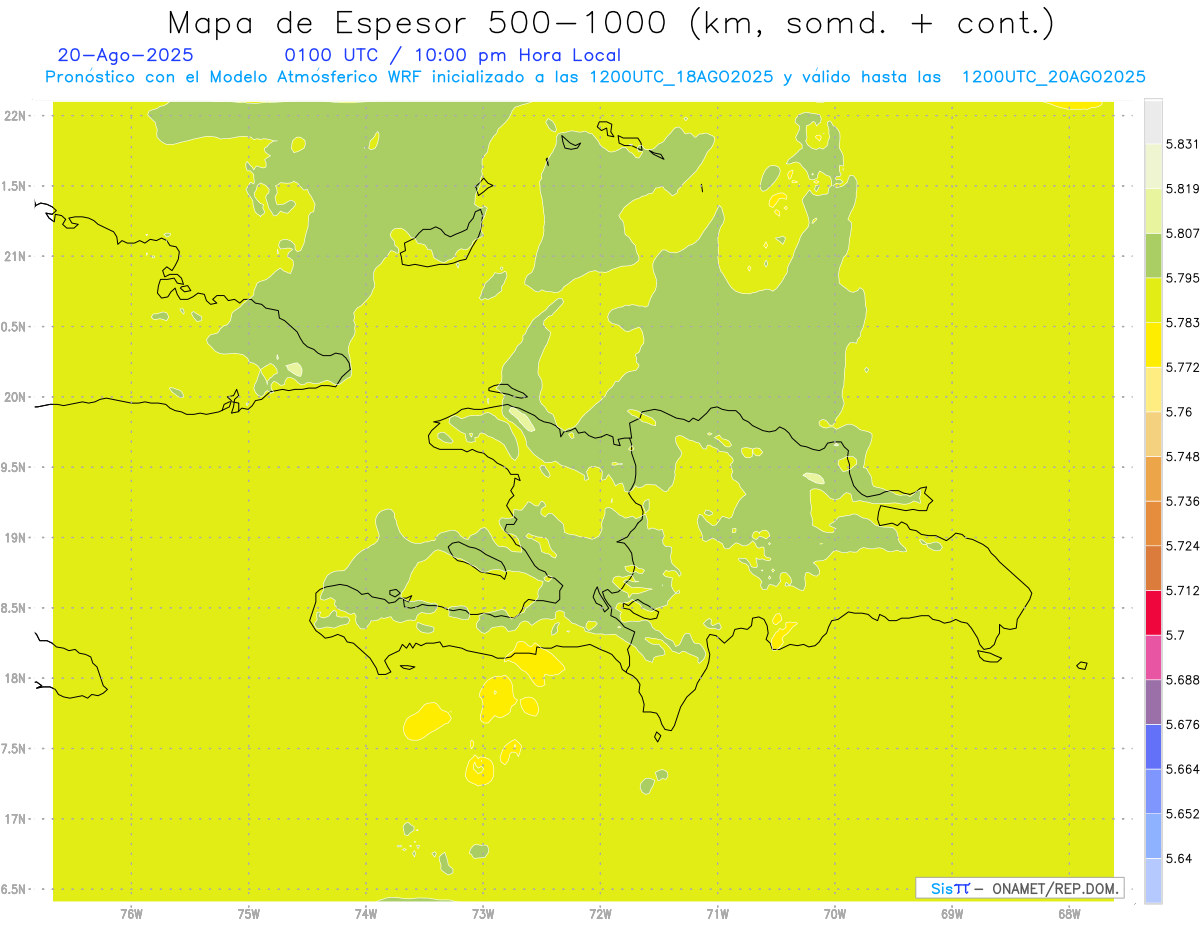This screenshot has width=1200, height=927.
Task: Click the 20N latitude label
Action: [x=14, y=397]
